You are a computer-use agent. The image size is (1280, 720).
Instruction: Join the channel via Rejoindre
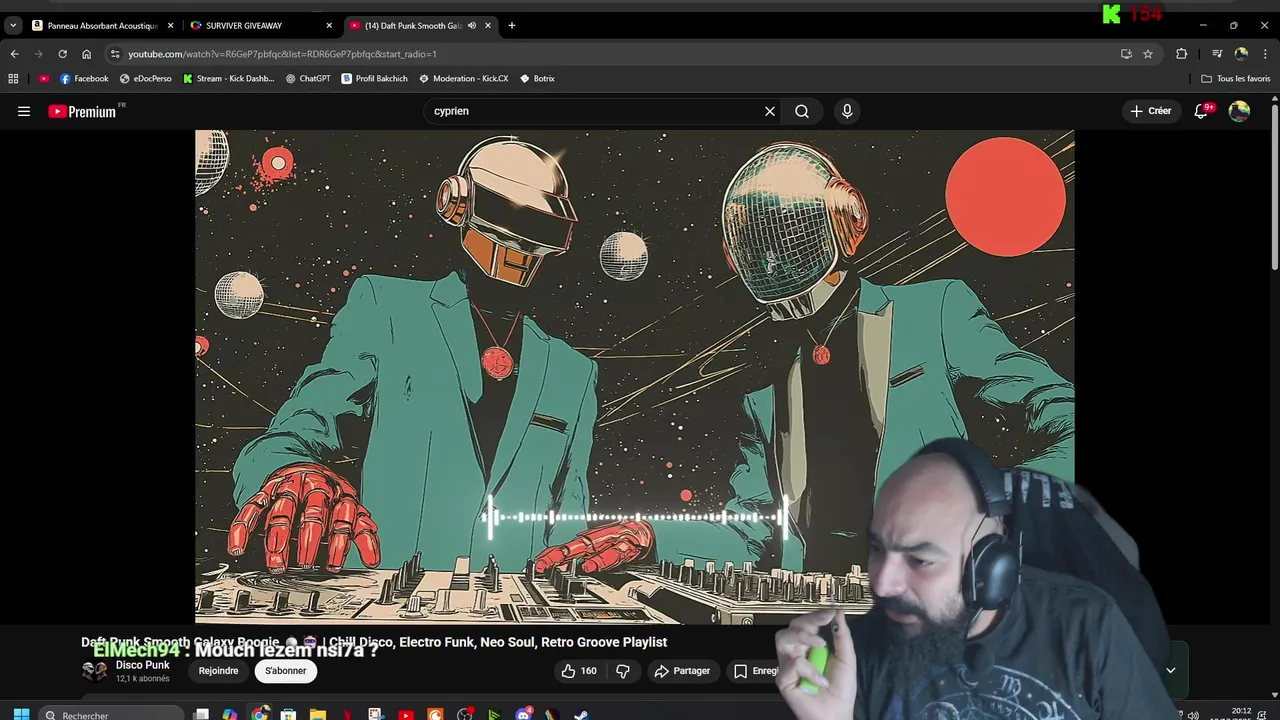click(x=218, y=671)
